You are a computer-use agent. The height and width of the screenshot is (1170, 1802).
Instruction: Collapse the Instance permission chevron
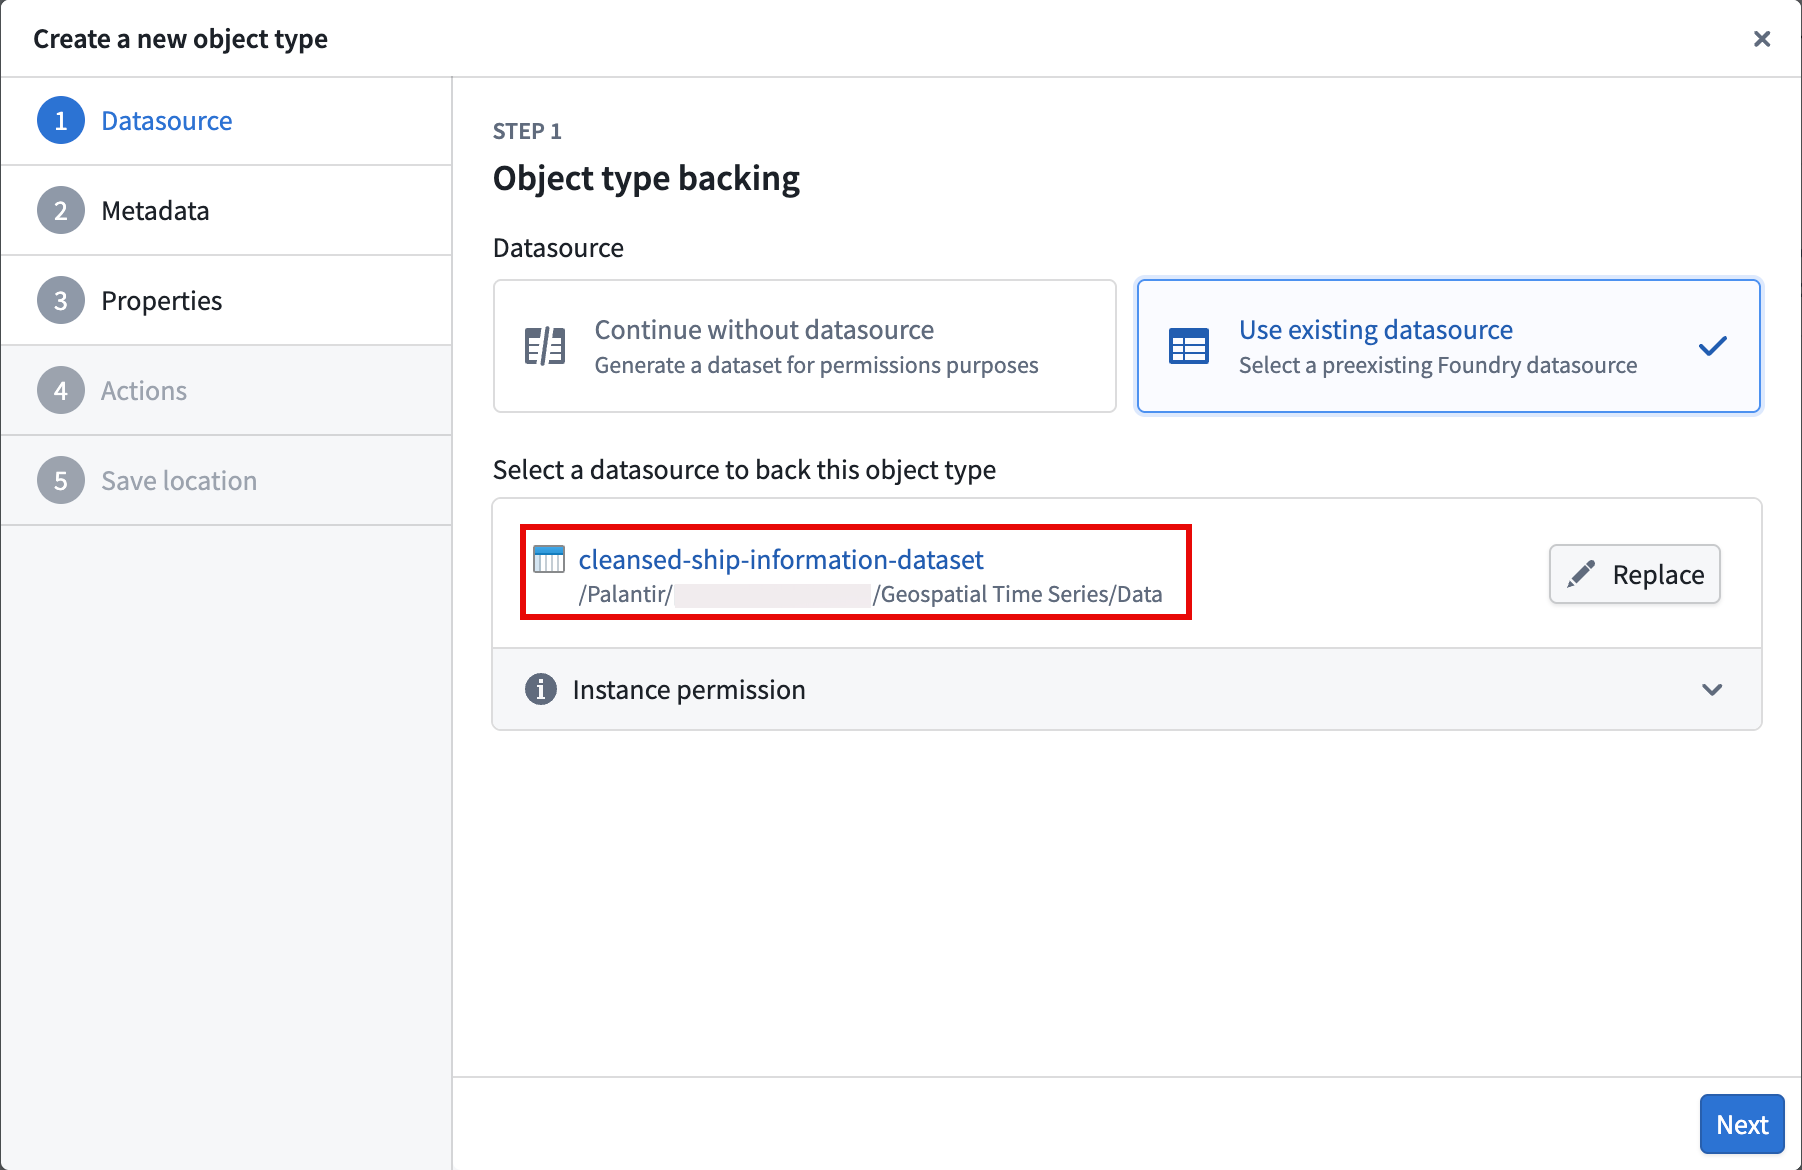click(1712, 689)
